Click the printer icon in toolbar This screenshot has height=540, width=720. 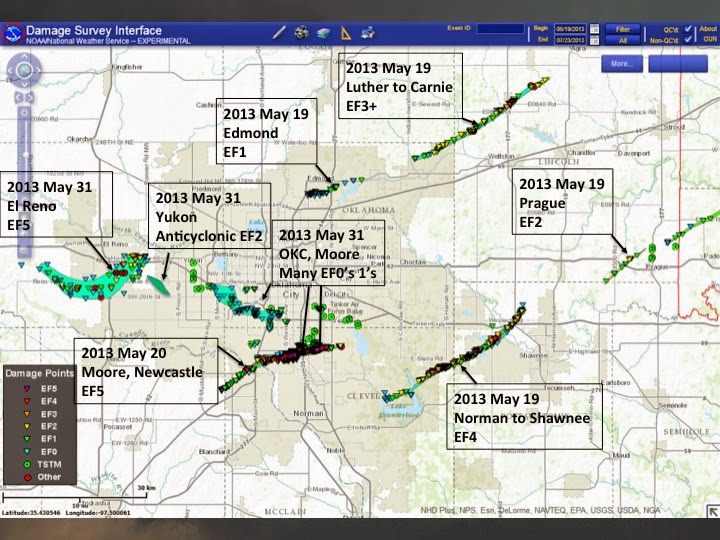tap(368, 33)
